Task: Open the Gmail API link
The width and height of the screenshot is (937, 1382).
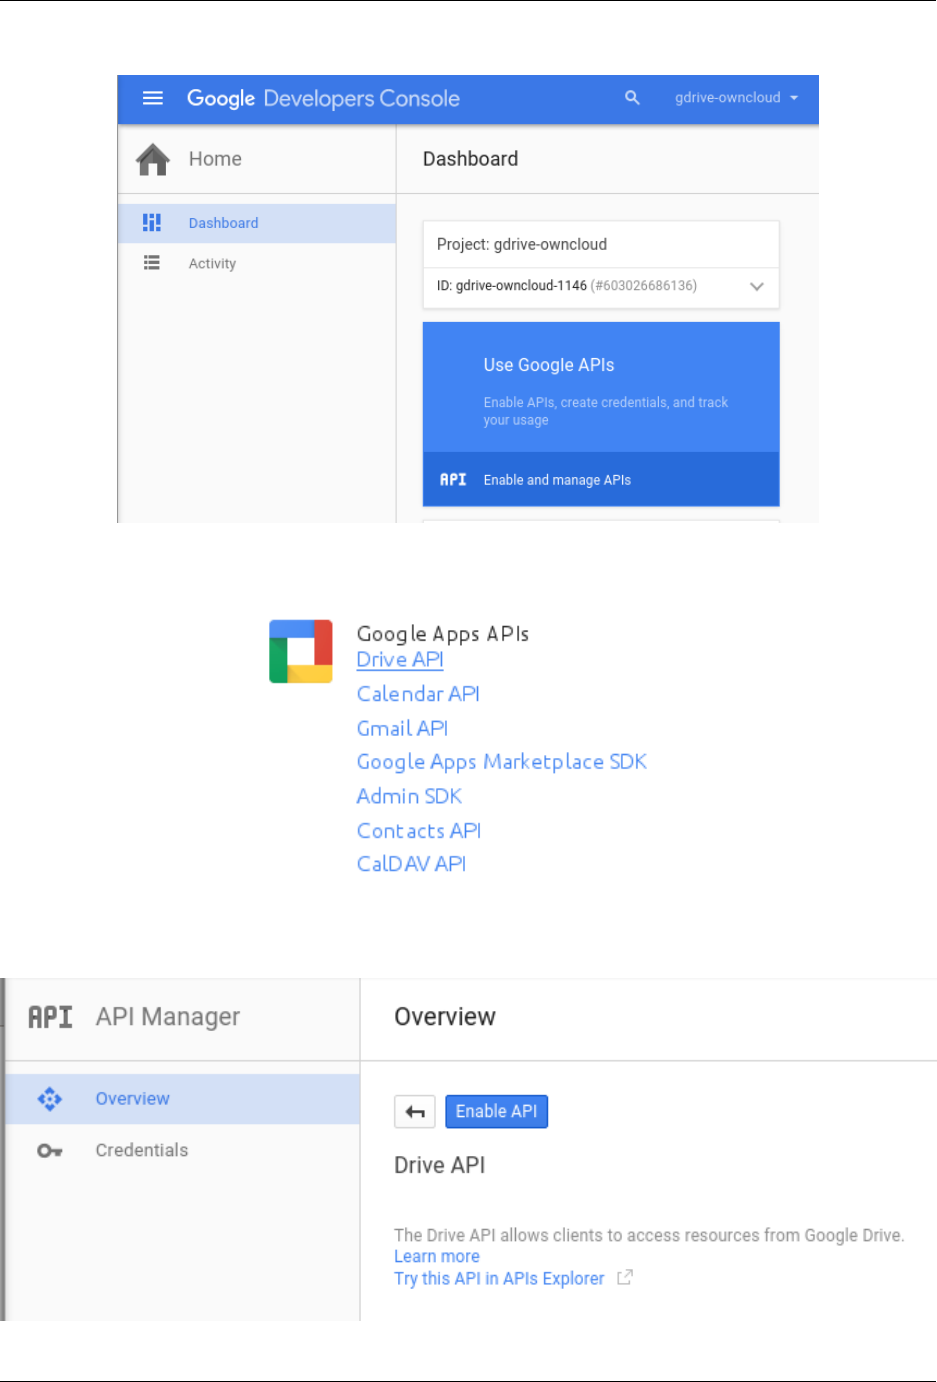Action: click(402, 729)
